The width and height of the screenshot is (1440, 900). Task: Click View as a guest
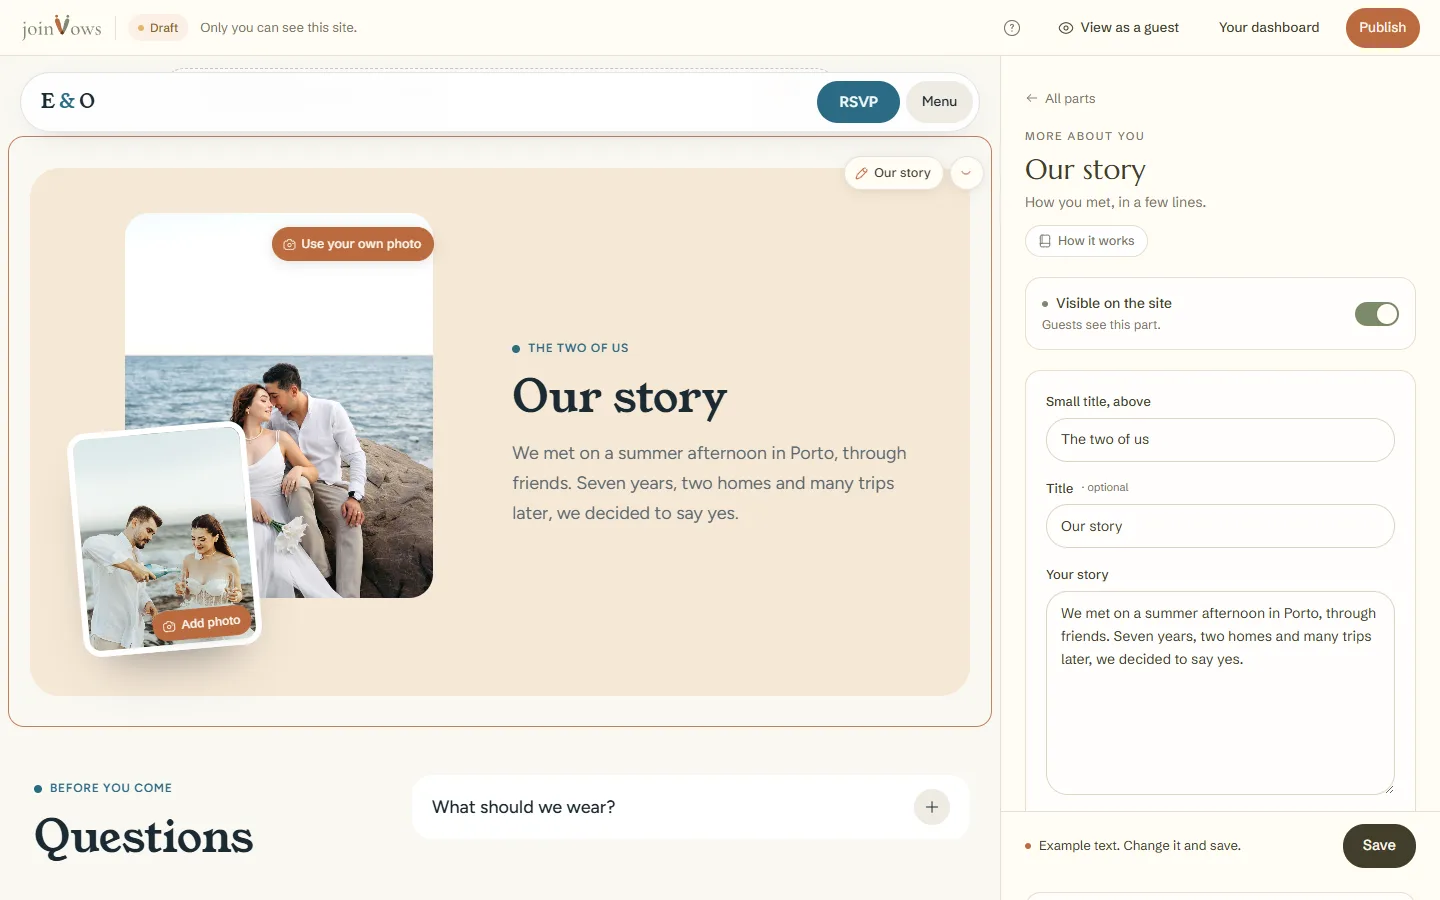coord(1119,28)
